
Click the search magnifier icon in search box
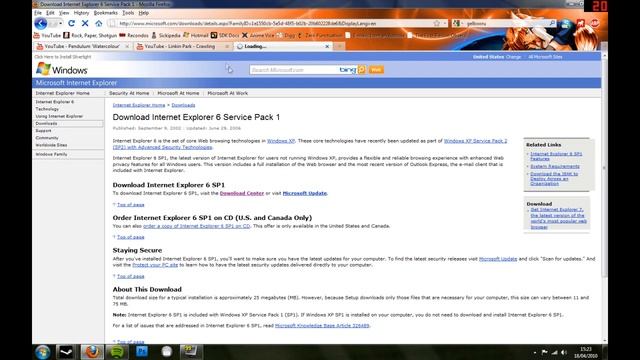point(552,23)
